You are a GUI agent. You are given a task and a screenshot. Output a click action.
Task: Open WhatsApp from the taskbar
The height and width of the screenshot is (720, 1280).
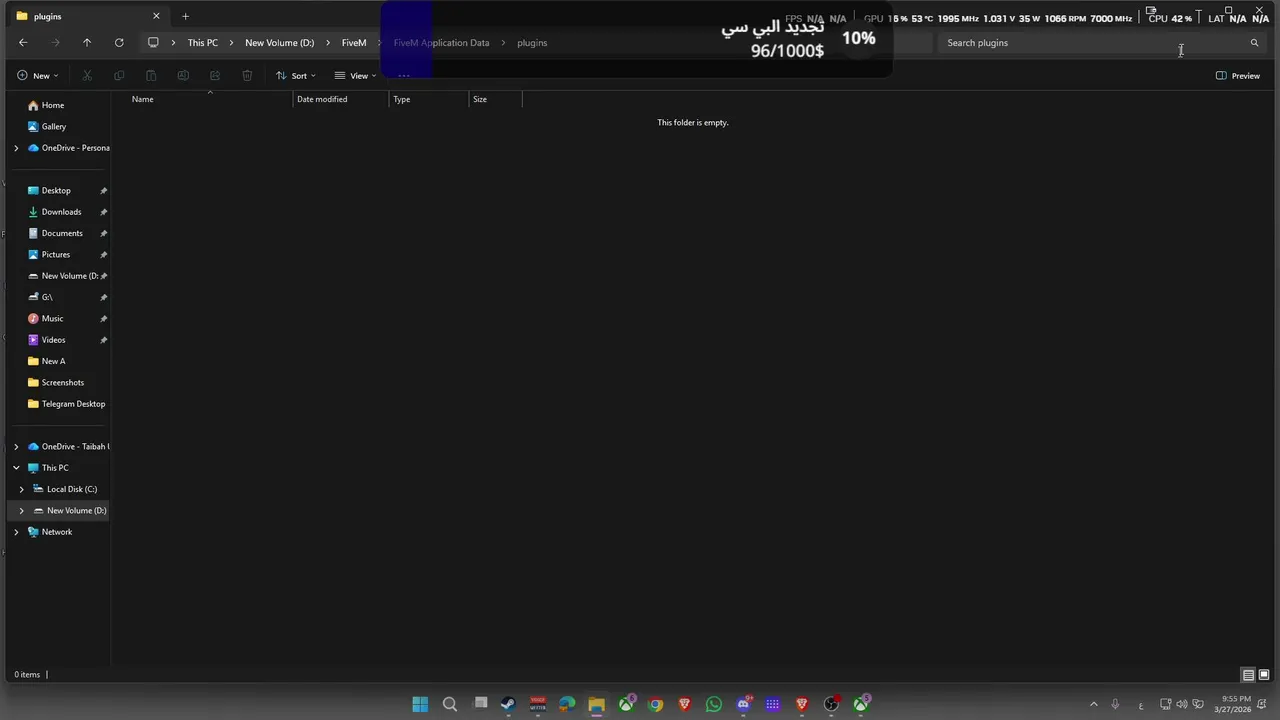(x=713, y=704)
